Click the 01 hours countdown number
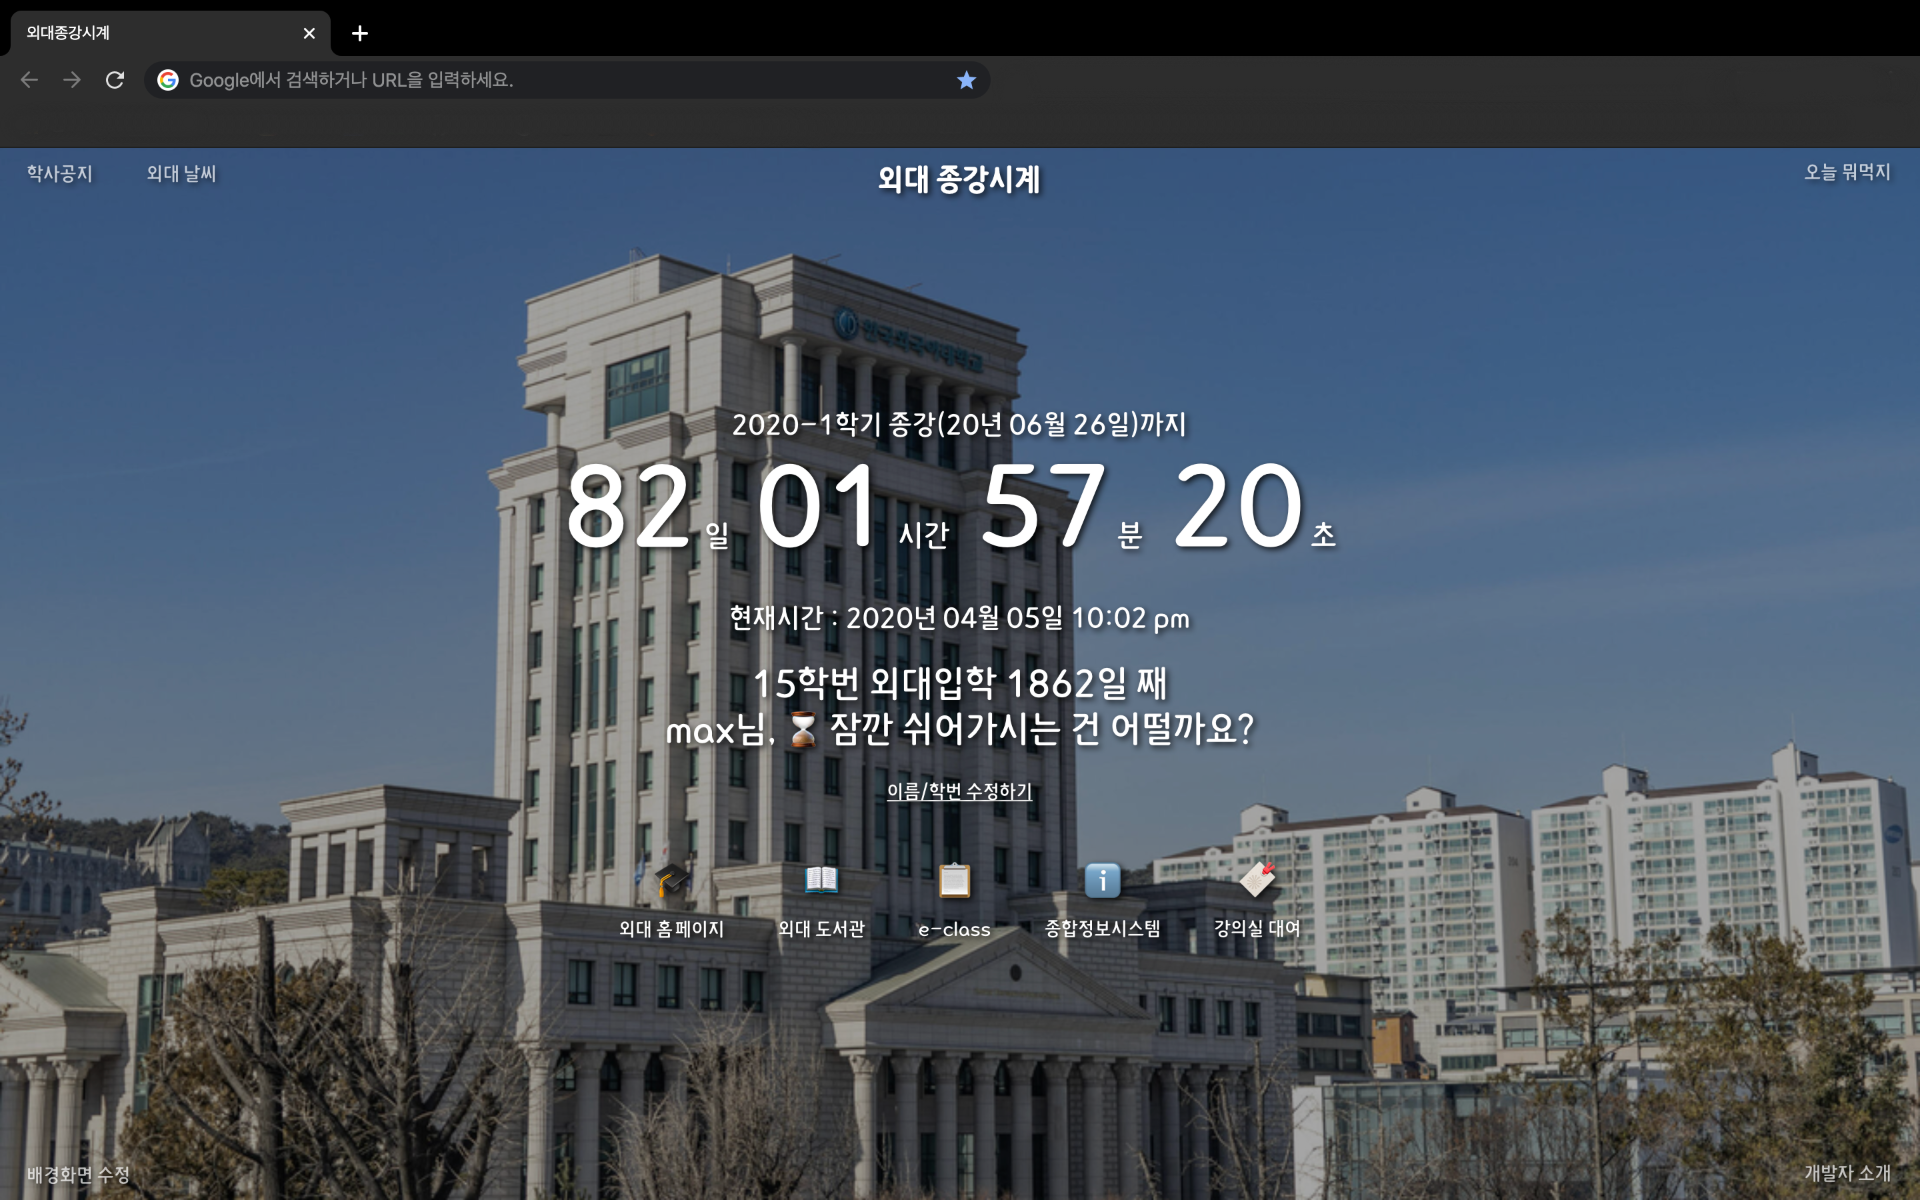 tap(818, 506)
